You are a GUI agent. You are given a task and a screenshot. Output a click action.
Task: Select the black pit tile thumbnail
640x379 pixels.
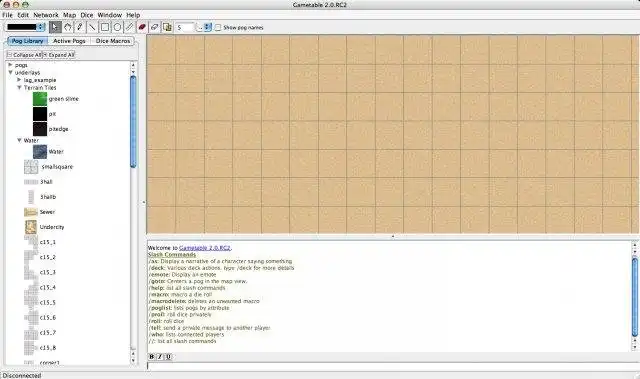(x=40, y=114)
